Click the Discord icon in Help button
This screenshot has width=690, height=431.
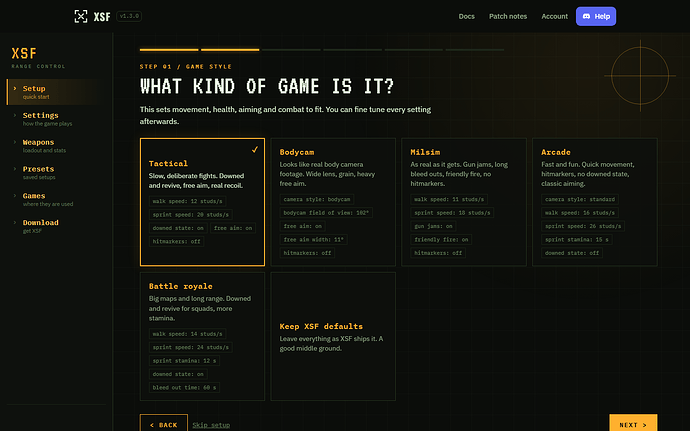click(x=586, y=16)
